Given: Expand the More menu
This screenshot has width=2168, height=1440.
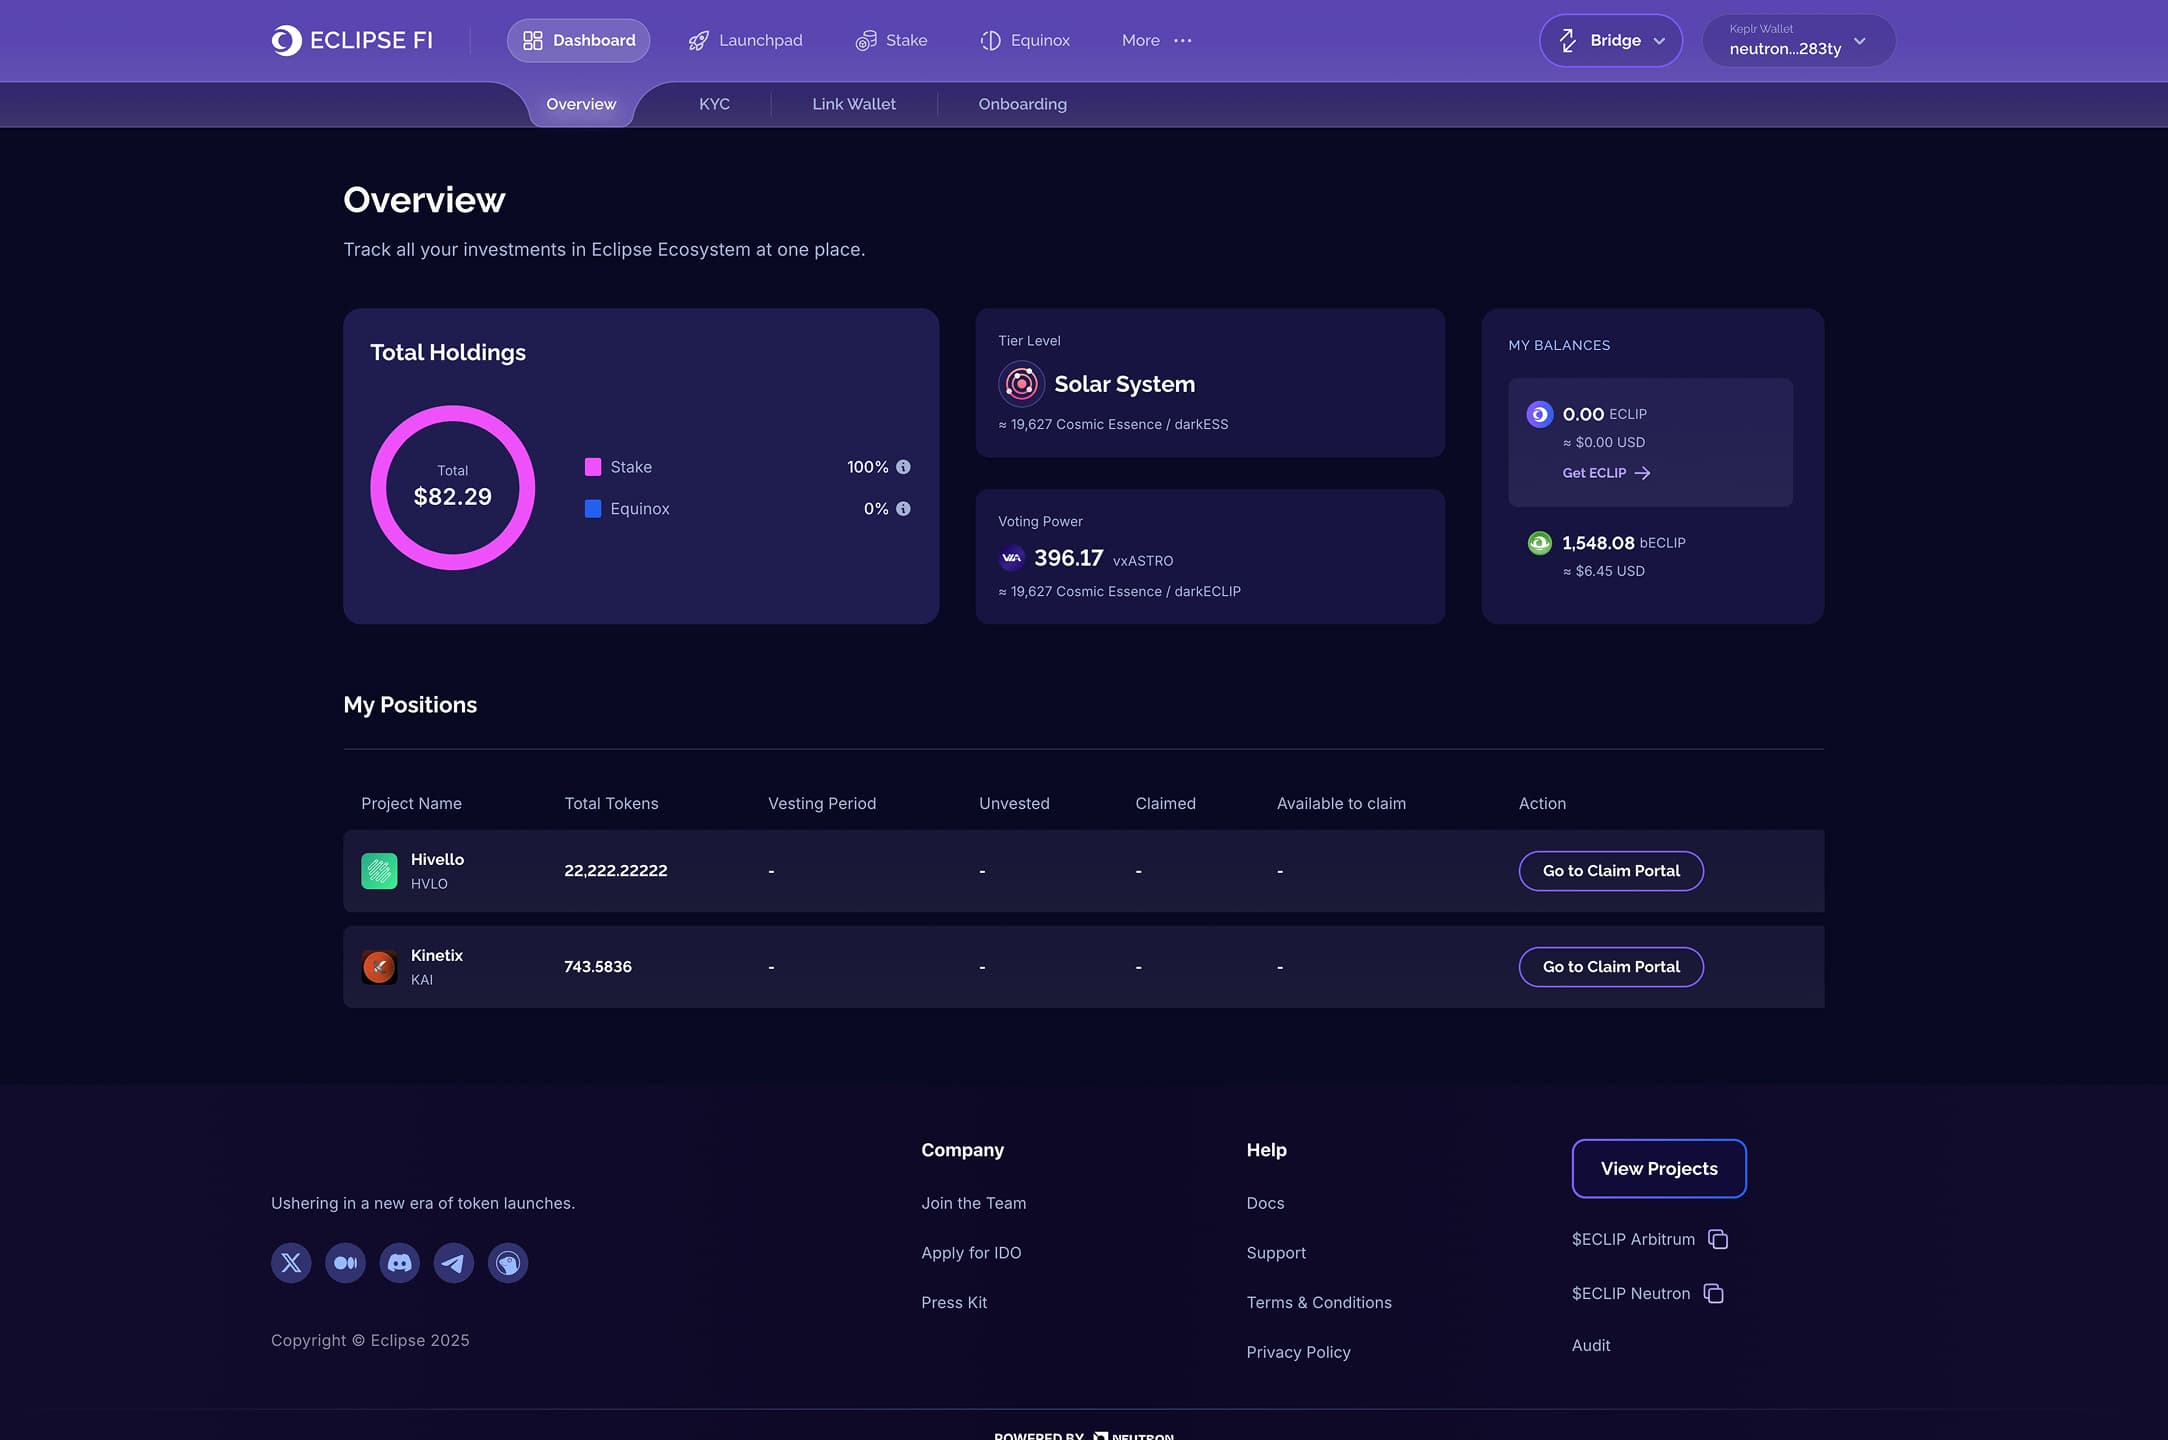Looking at the screenshot, I should click(x=1156, y=40).
